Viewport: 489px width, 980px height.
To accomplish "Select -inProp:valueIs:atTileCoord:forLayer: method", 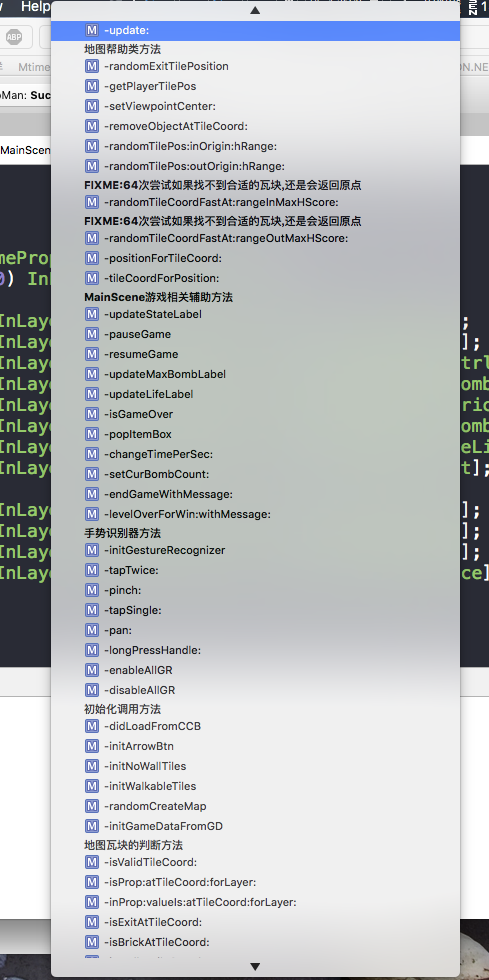I will click(255, 902).
